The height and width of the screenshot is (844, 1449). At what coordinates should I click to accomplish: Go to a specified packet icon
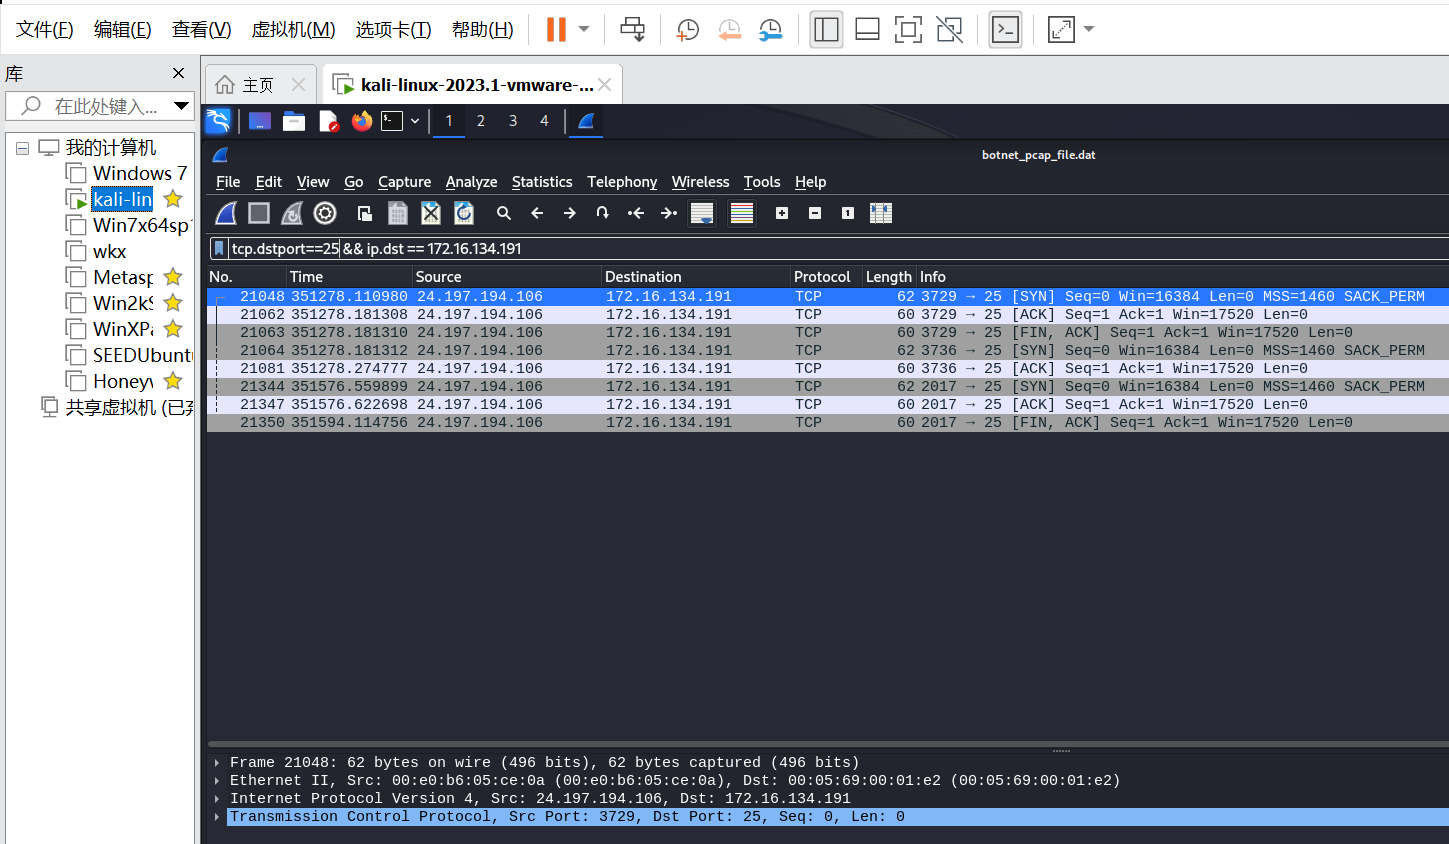[602, 213]
